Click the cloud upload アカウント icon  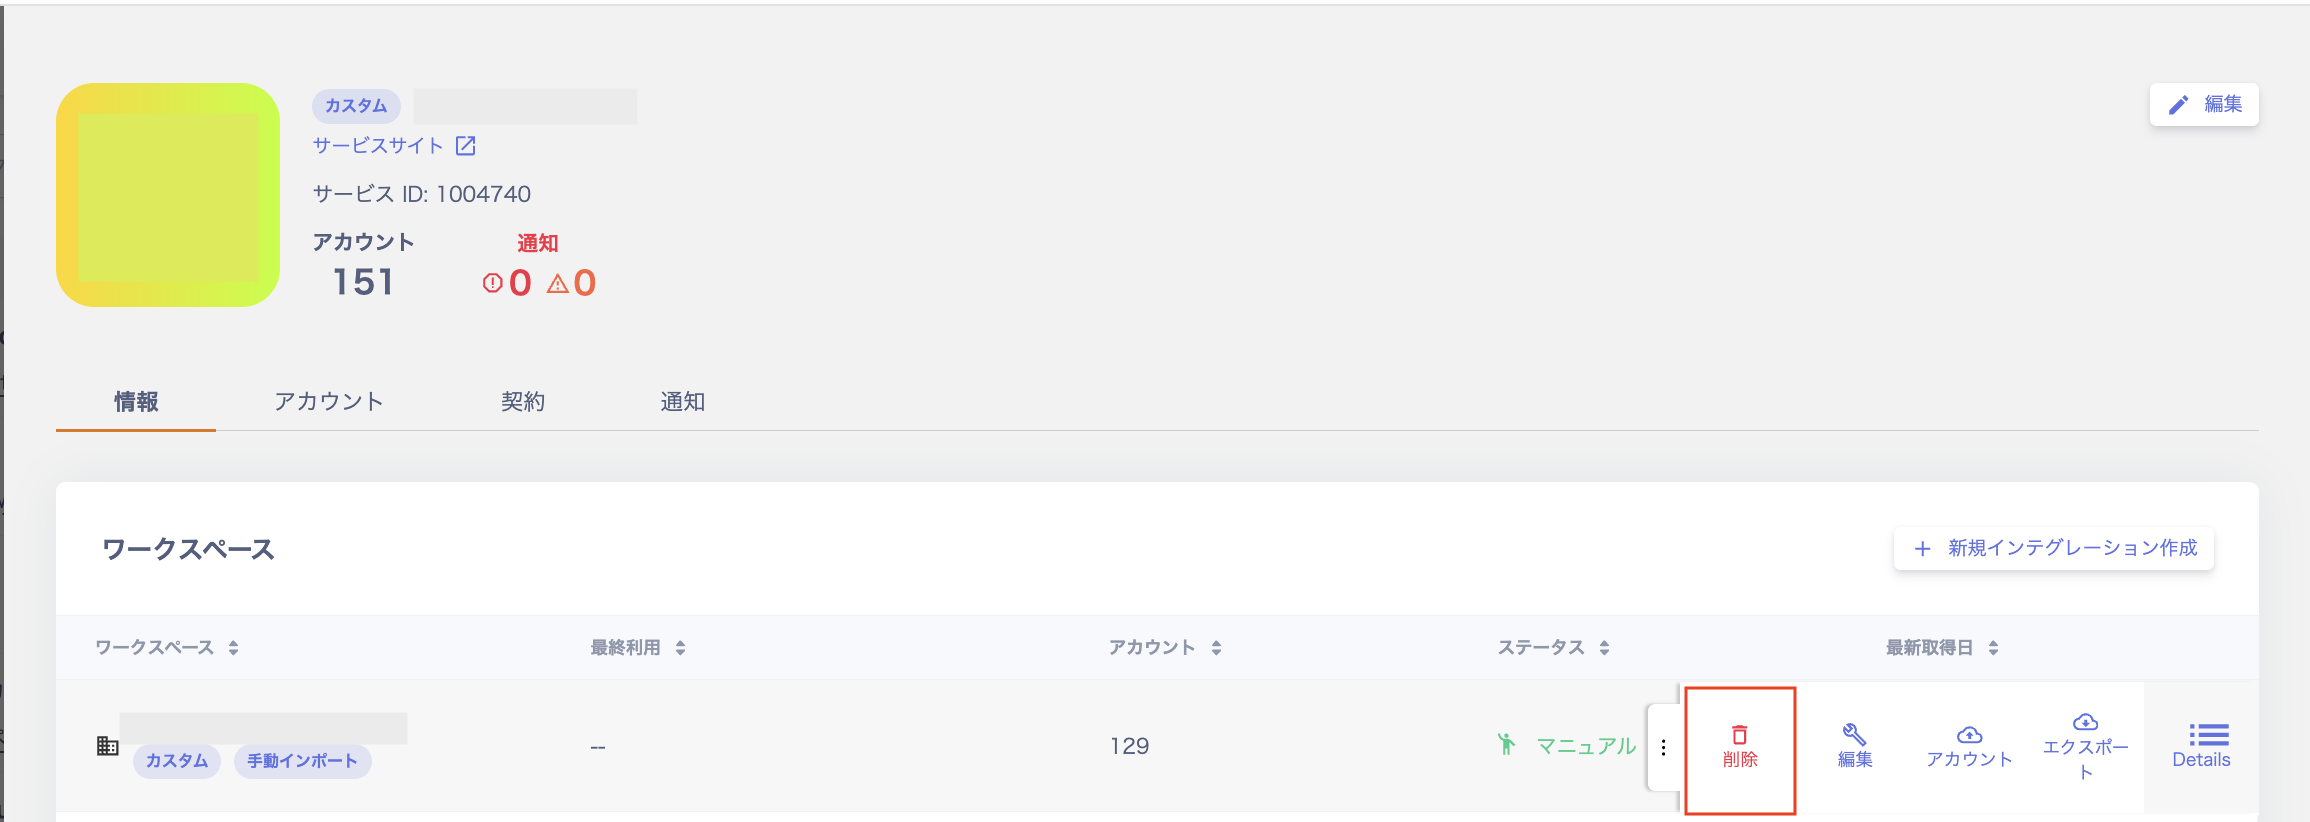(1969, 736)
